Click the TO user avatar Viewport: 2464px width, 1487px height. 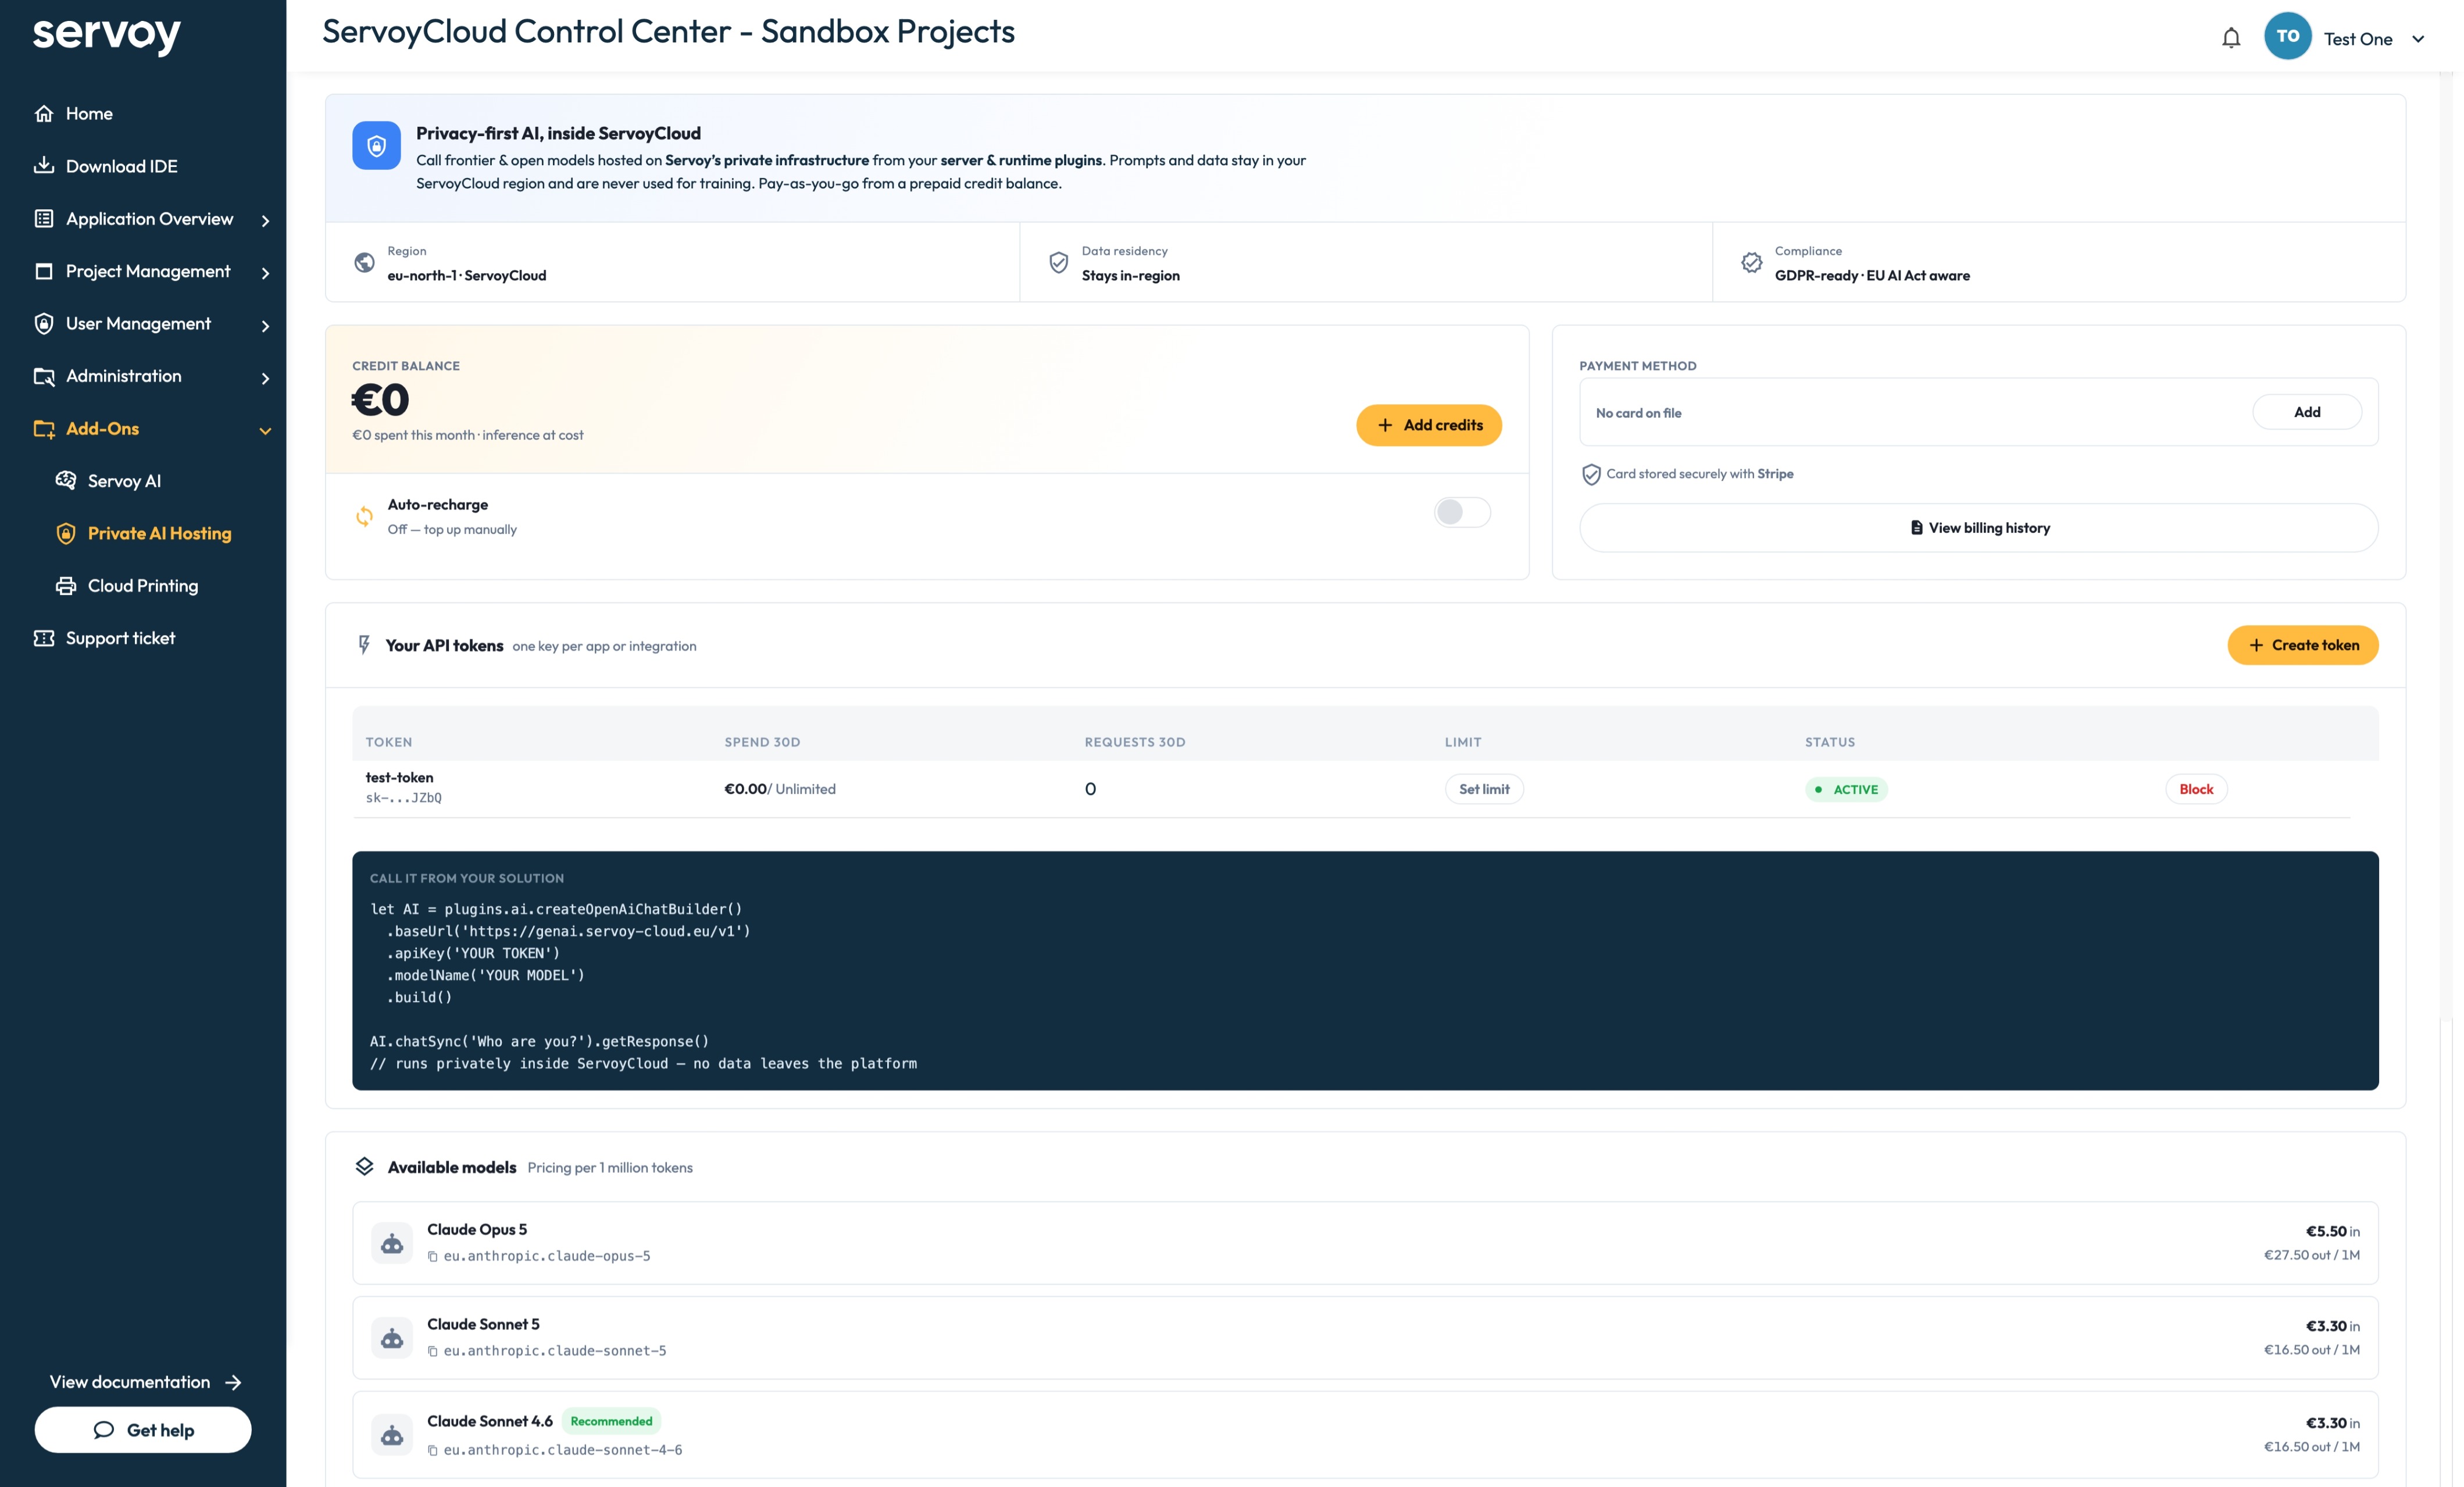coord(2287,37)
